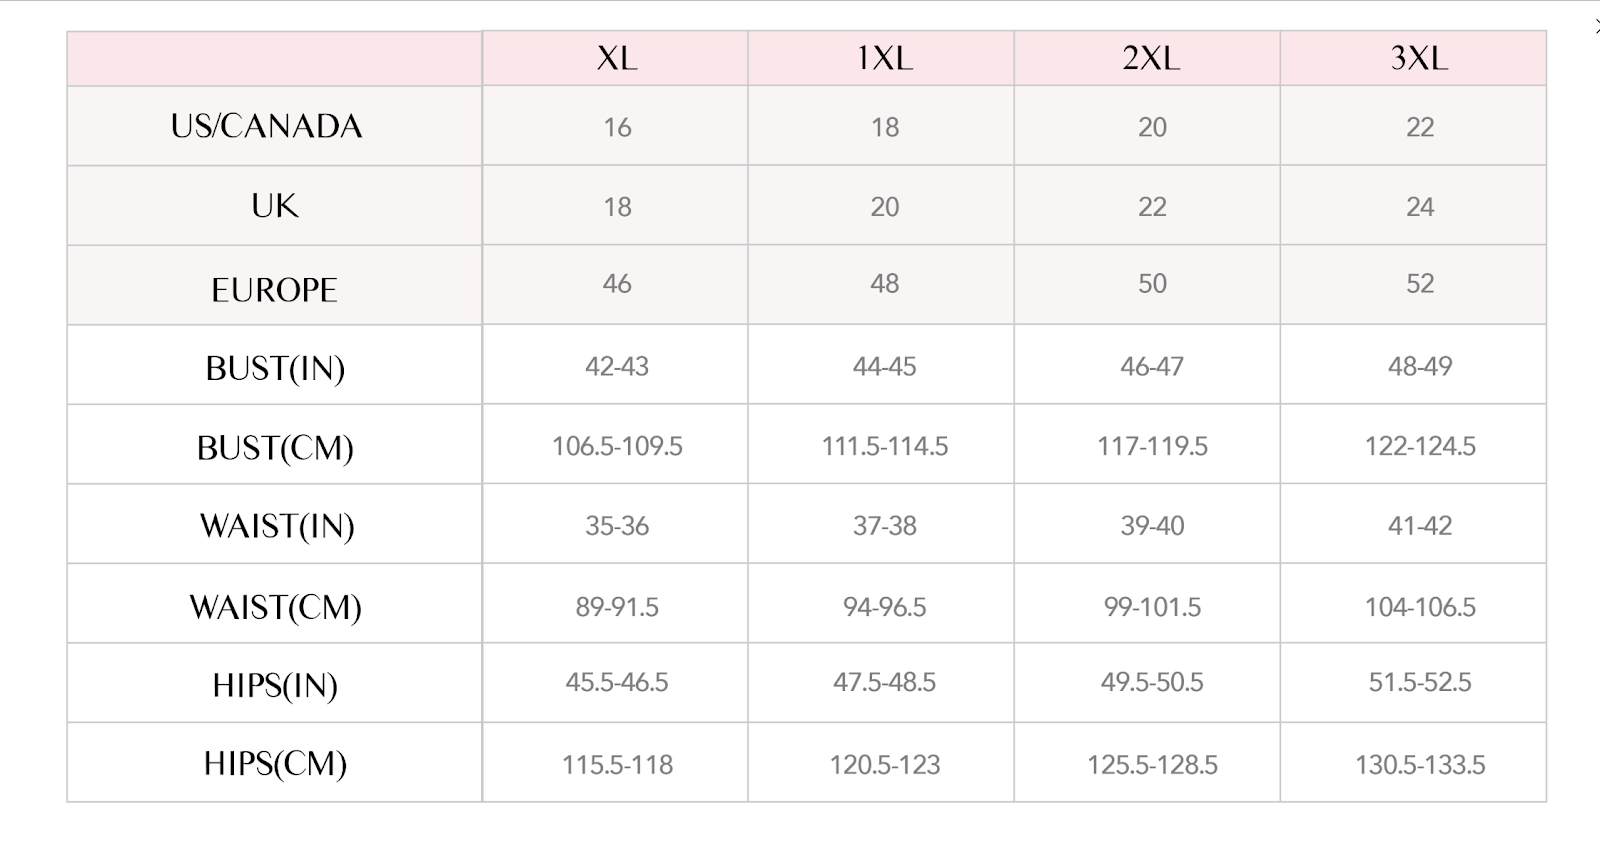Select the 3XL waist value 41-42

coord(1419,526)
